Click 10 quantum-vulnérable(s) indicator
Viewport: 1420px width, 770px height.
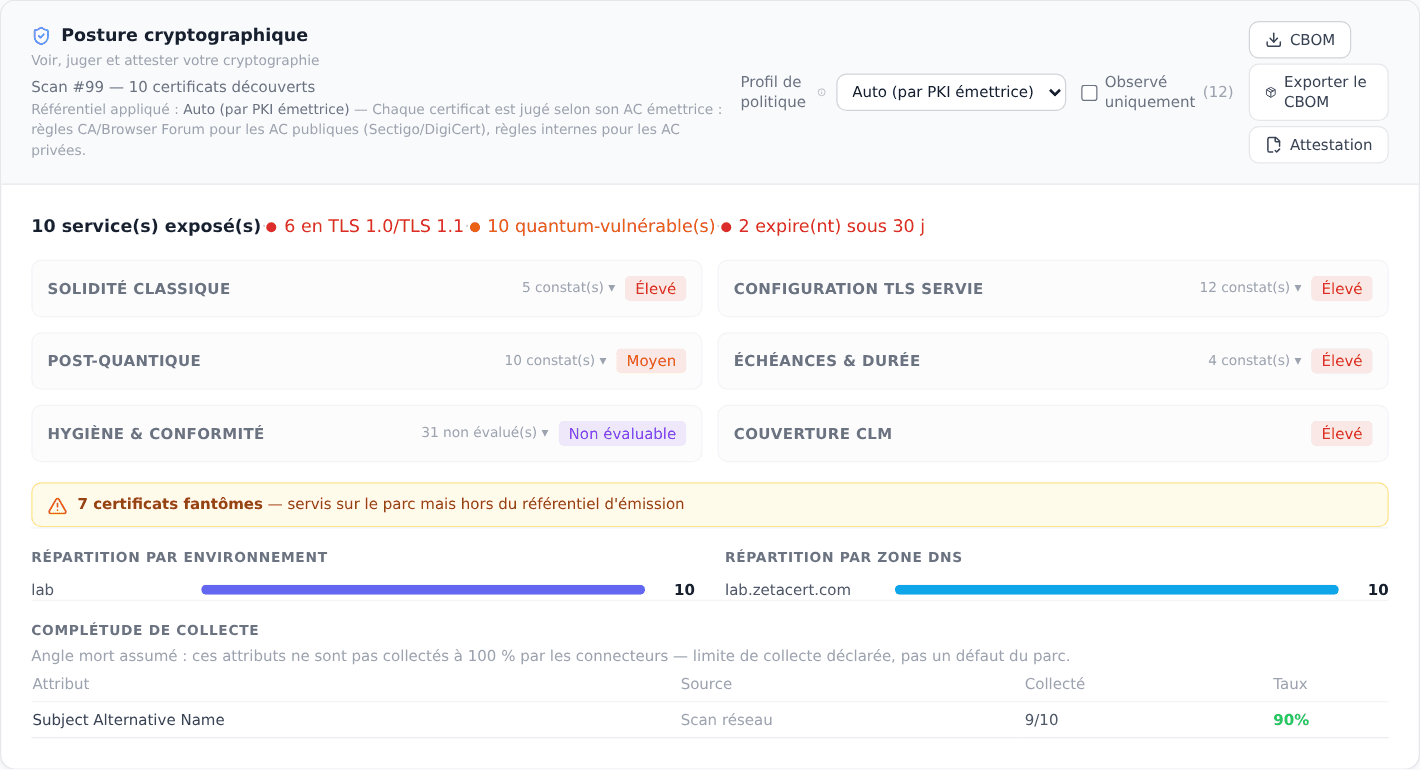601,227
